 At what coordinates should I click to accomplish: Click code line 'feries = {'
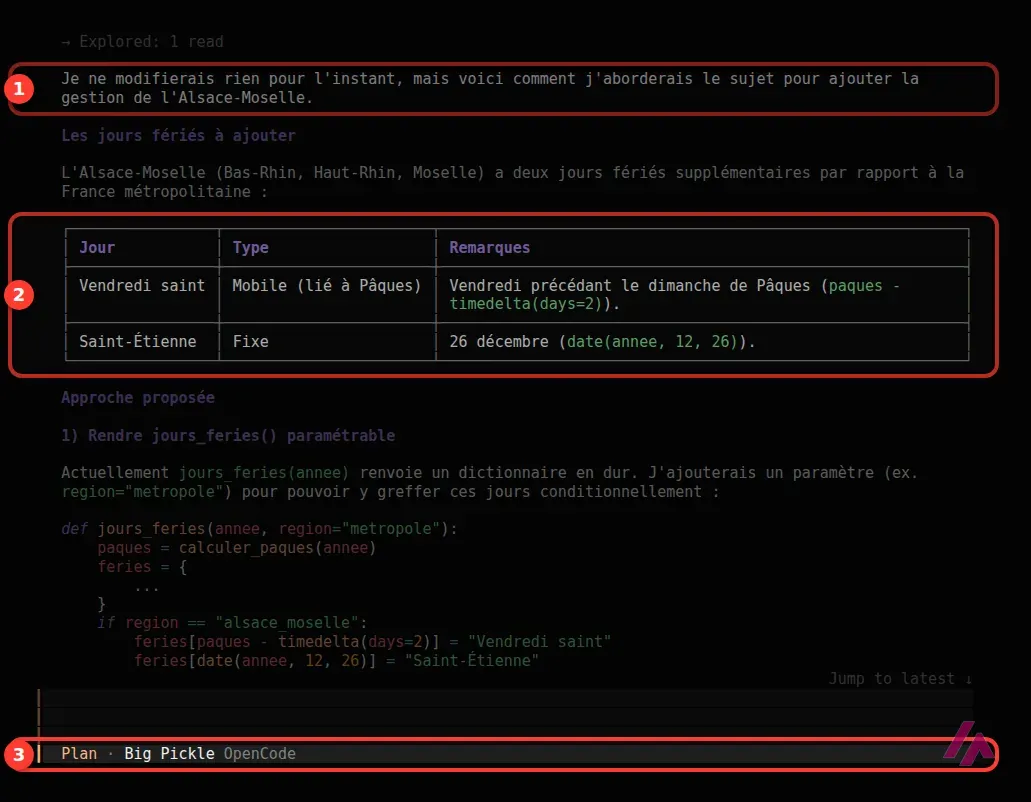(142, 567)
